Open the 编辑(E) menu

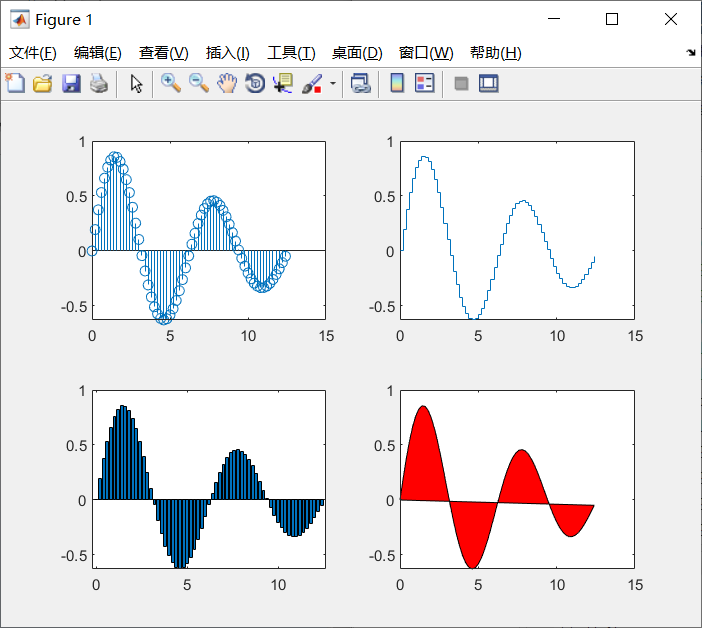[98, 53]
